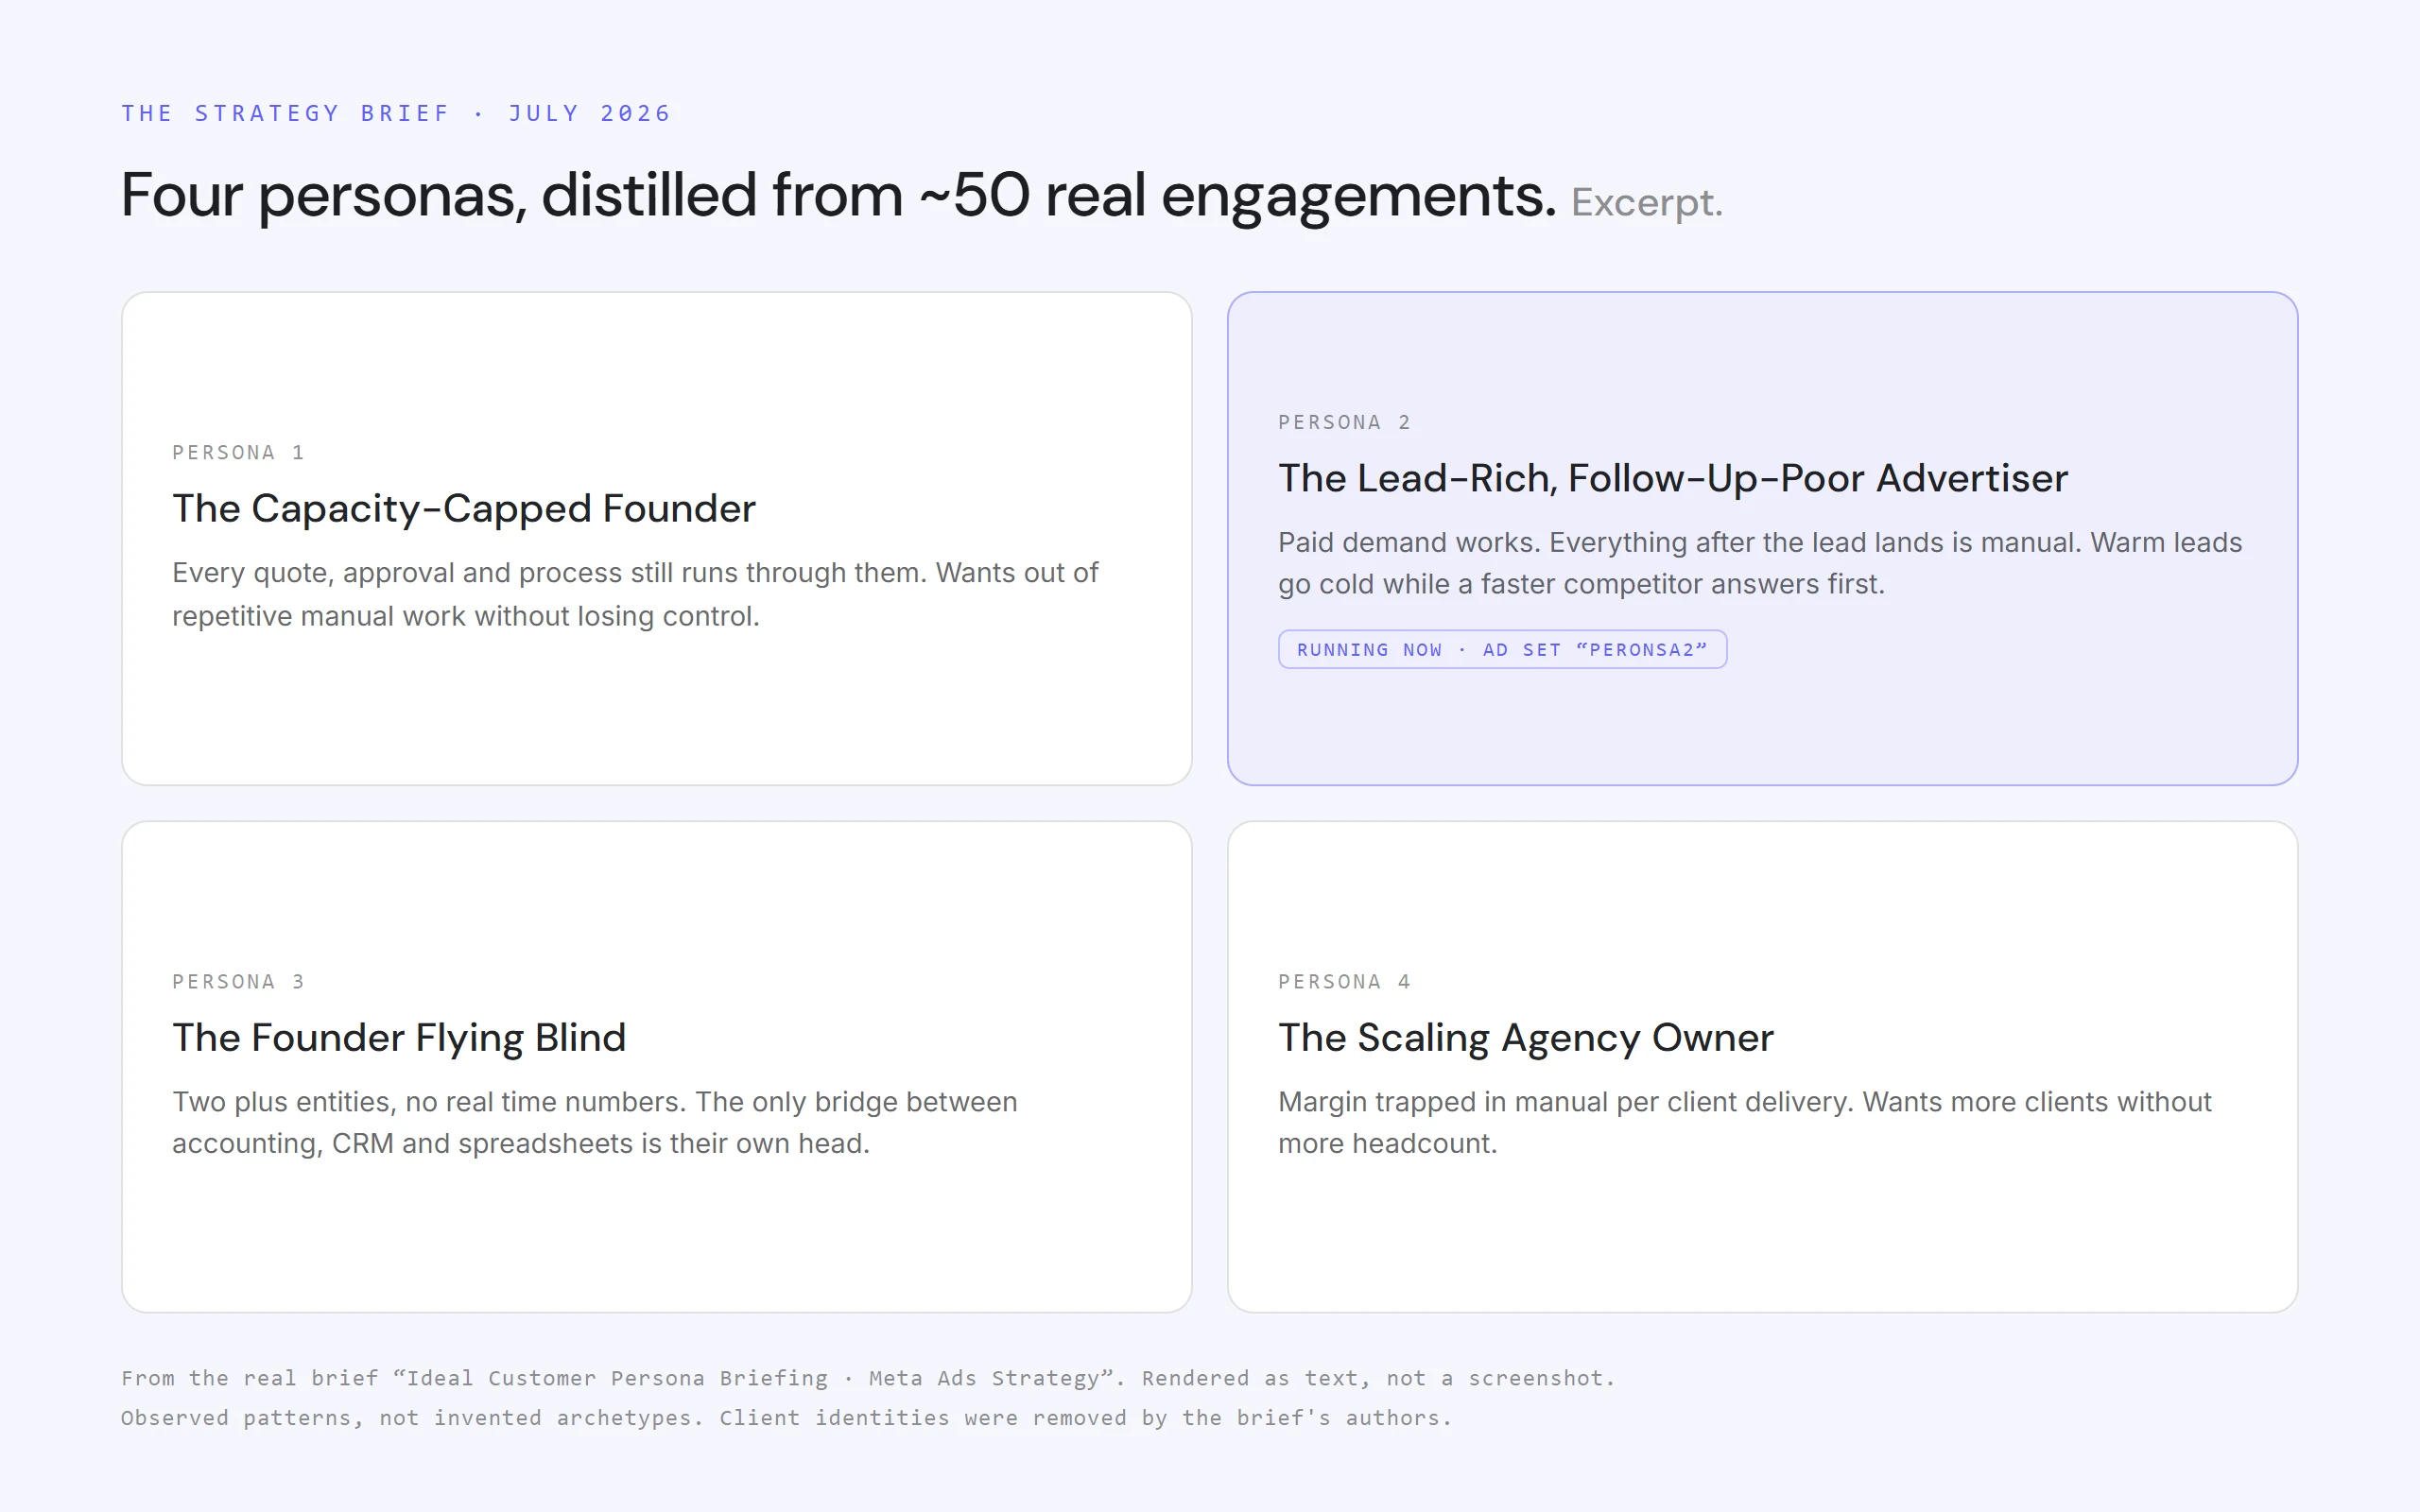Click the Ideal Customer Persona Briefing footnote
The height and width of the screenshot is (1512, 2420).
click(x=868, y=1398)
